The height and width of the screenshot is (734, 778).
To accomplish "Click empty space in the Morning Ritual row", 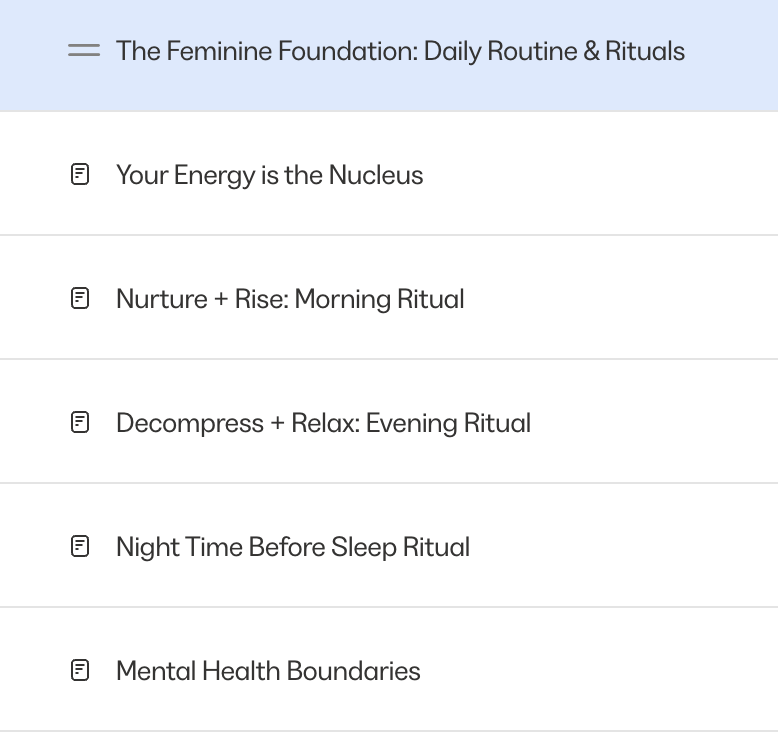I will 620,298.
